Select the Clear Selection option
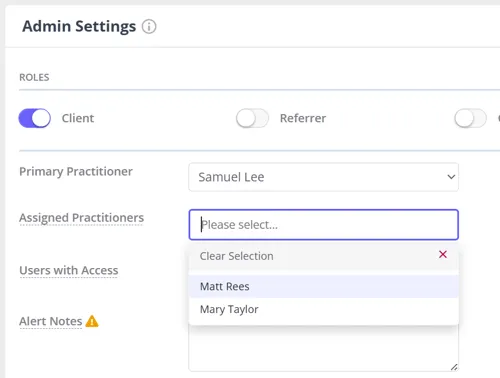The image size is (500, 378). tap(323, 256)
